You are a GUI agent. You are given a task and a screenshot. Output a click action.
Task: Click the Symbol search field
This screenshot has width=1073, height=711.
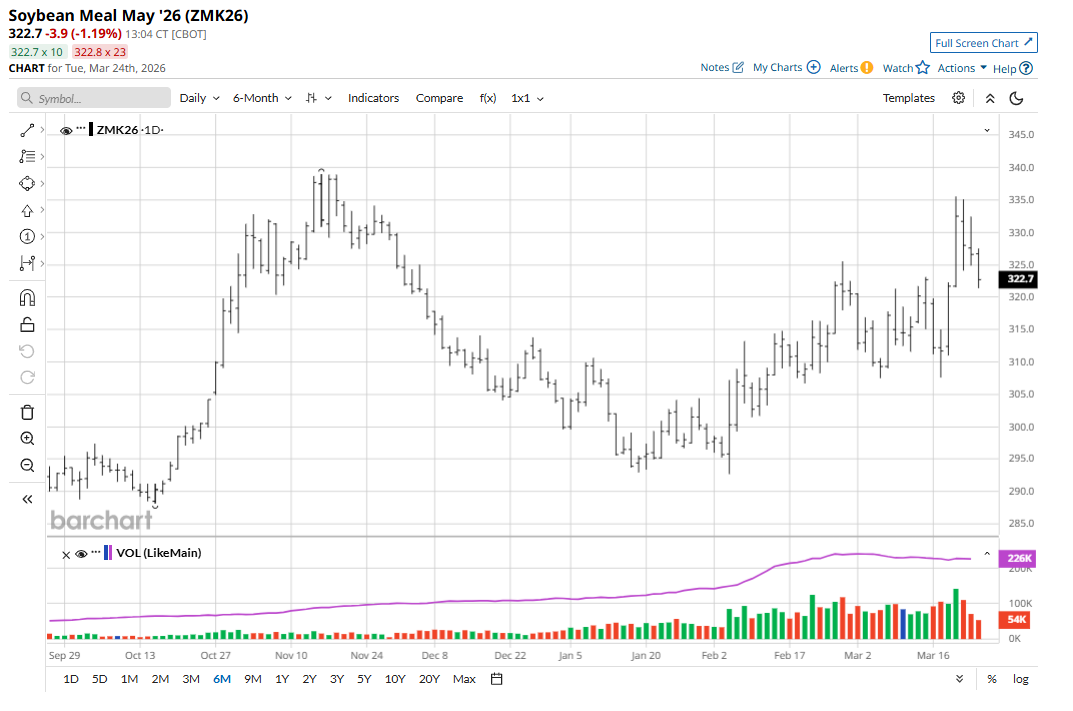click(94, 98)
